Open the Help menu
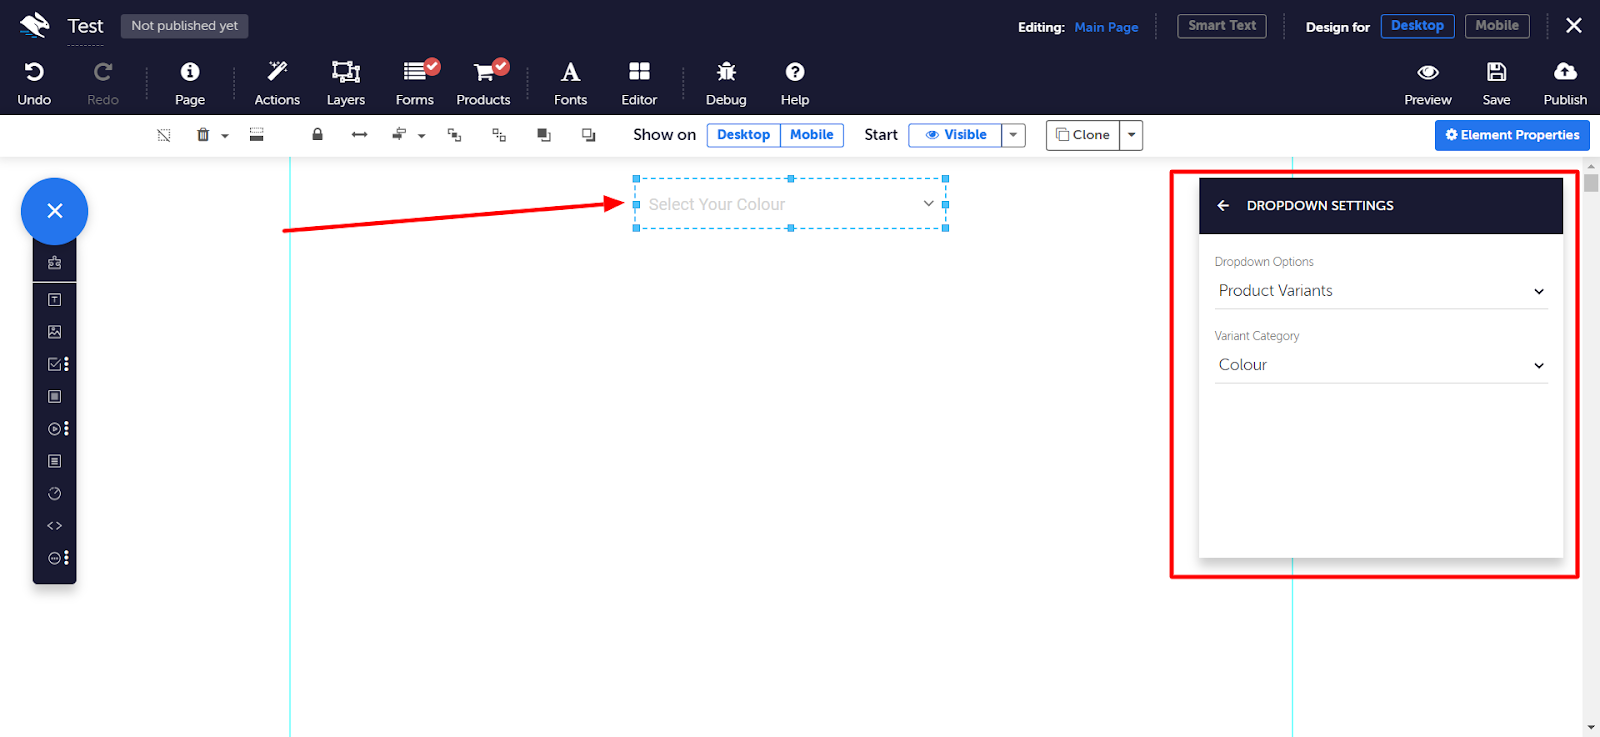 [795, 83]
